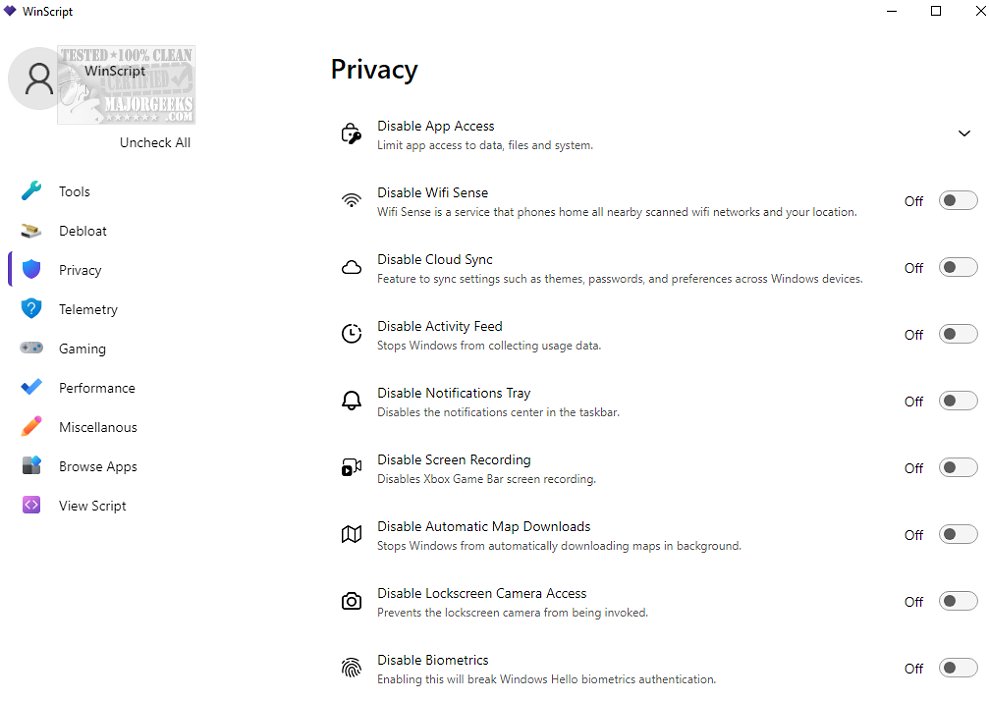Viewport: 989px width, 702px height.
Task: Click the Telemetry question-mark shield icon
Action: 31,309
